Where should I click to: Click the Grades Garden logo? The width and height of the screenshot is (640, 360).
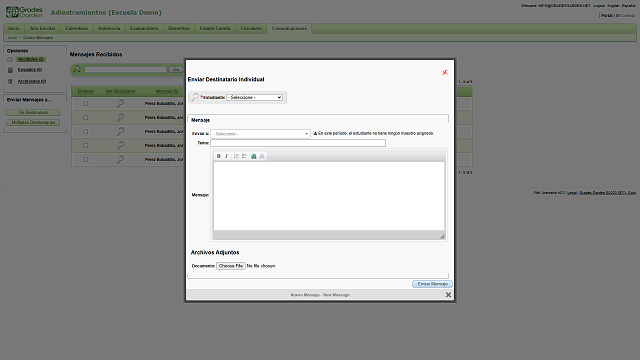click(x=24, y=12)
